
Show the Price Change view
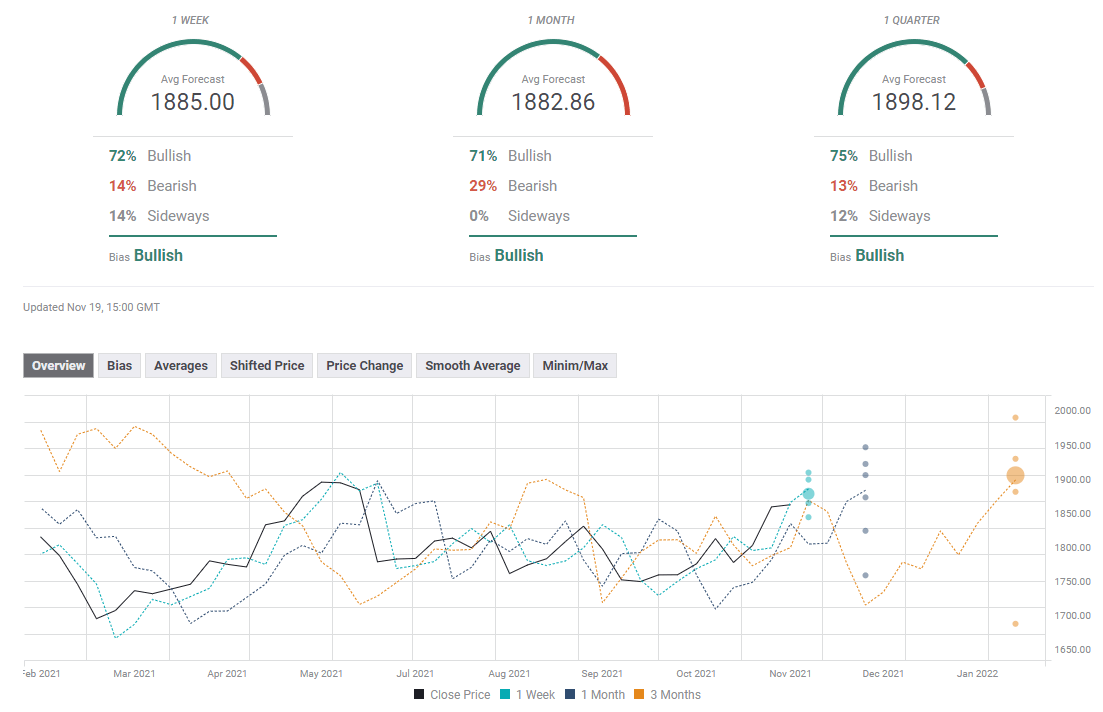365,366
